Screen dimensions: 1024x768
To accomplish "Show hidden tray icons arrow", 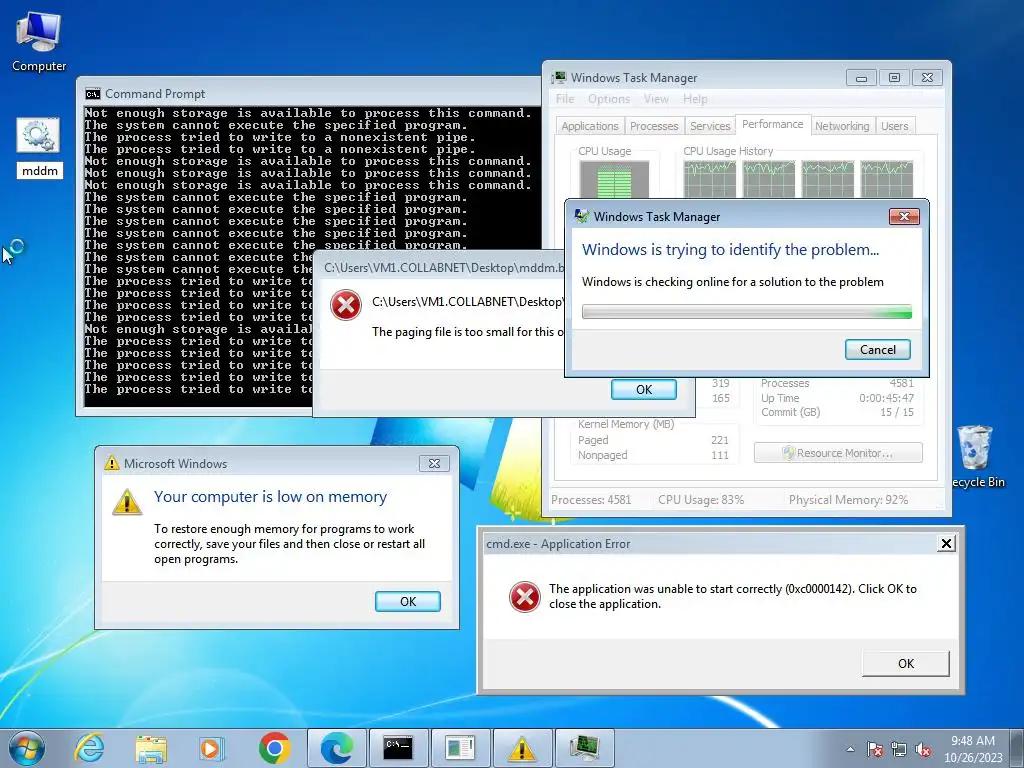I will coord(850,749).
